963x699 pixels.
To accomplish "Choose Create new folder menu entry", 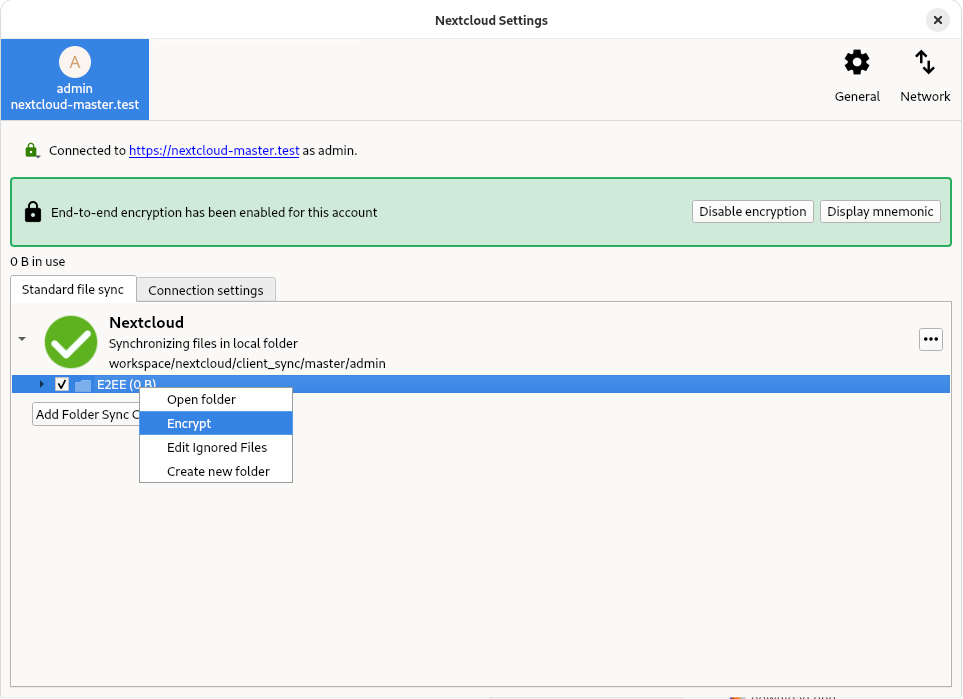I will [218, 472].
